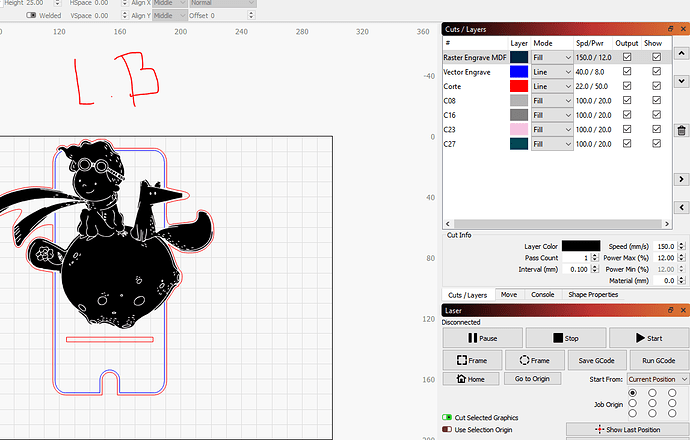Delete layer using trash icon
This screenshot has height=440, width=690.
point(681,131)
